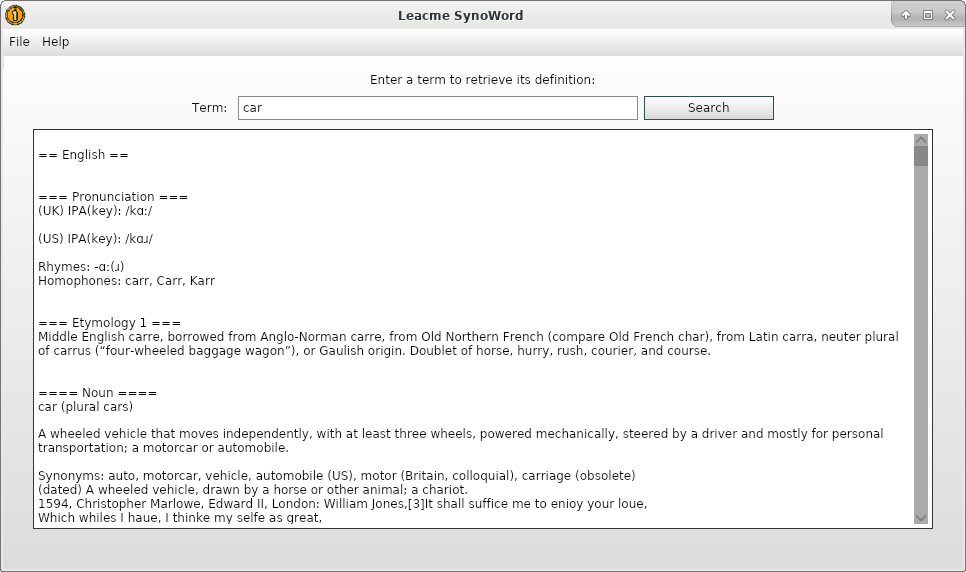Click the 'Synonyms: auto, motorcar' line
This screenshot has width=966, height=572.
[336, 476]
